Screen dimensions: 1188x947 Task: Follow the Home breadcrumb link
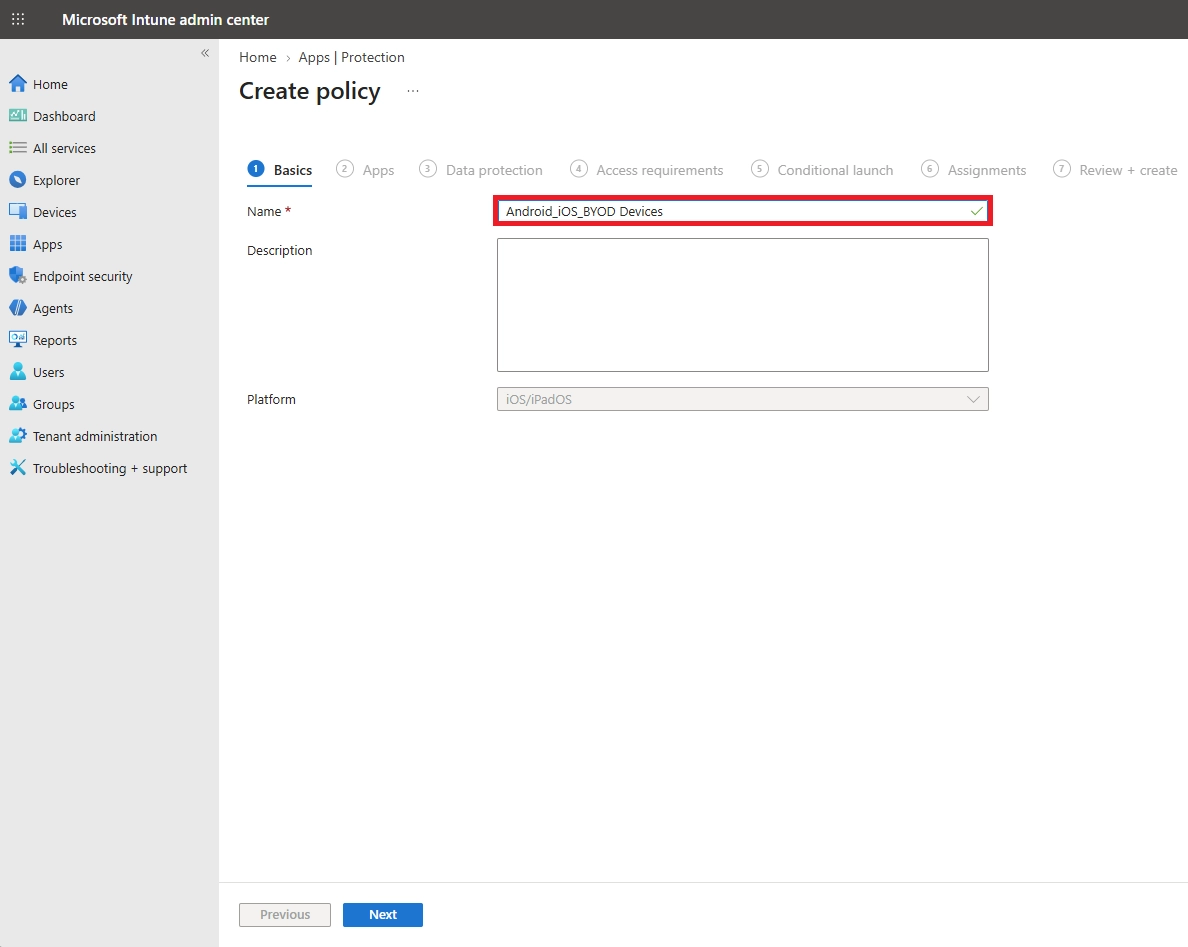(x=258, y=58)
